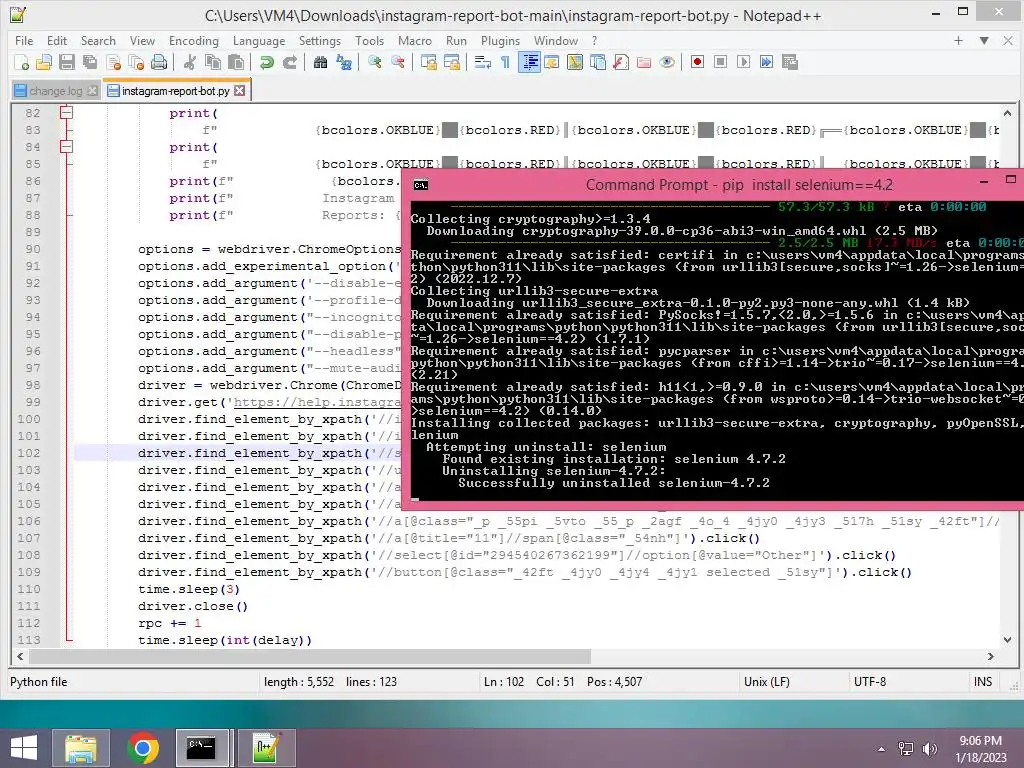This screenshot has height=768, width=1024.
Task: Click the macro Playback icon
Action: [743, 62]
